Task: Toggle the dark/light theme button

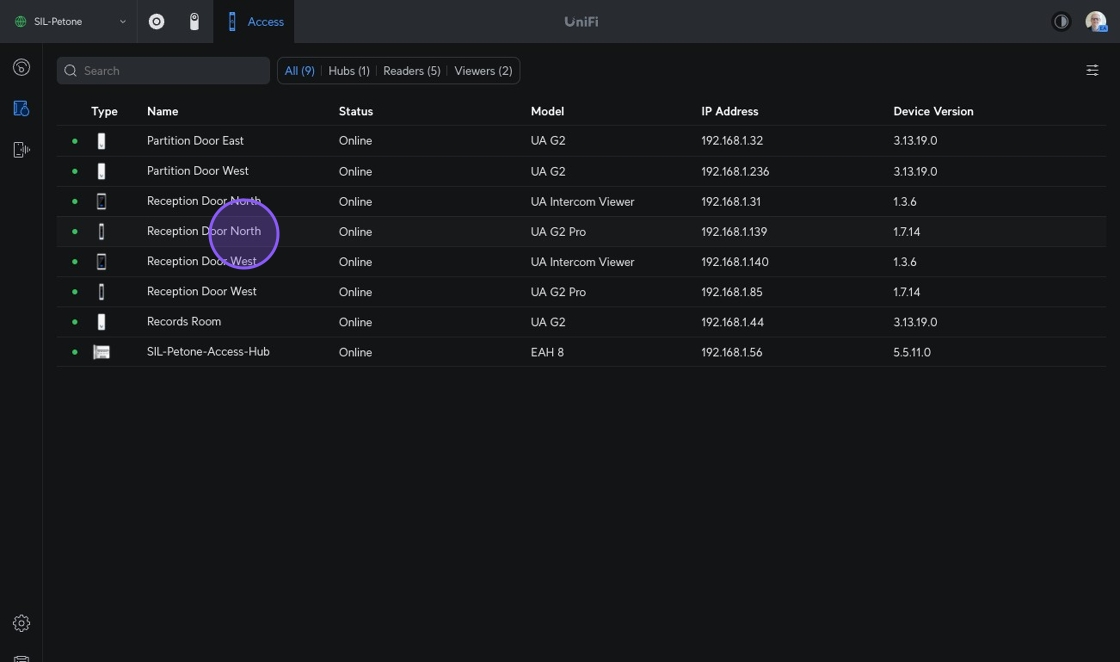Action: (x=1061, y=21)
